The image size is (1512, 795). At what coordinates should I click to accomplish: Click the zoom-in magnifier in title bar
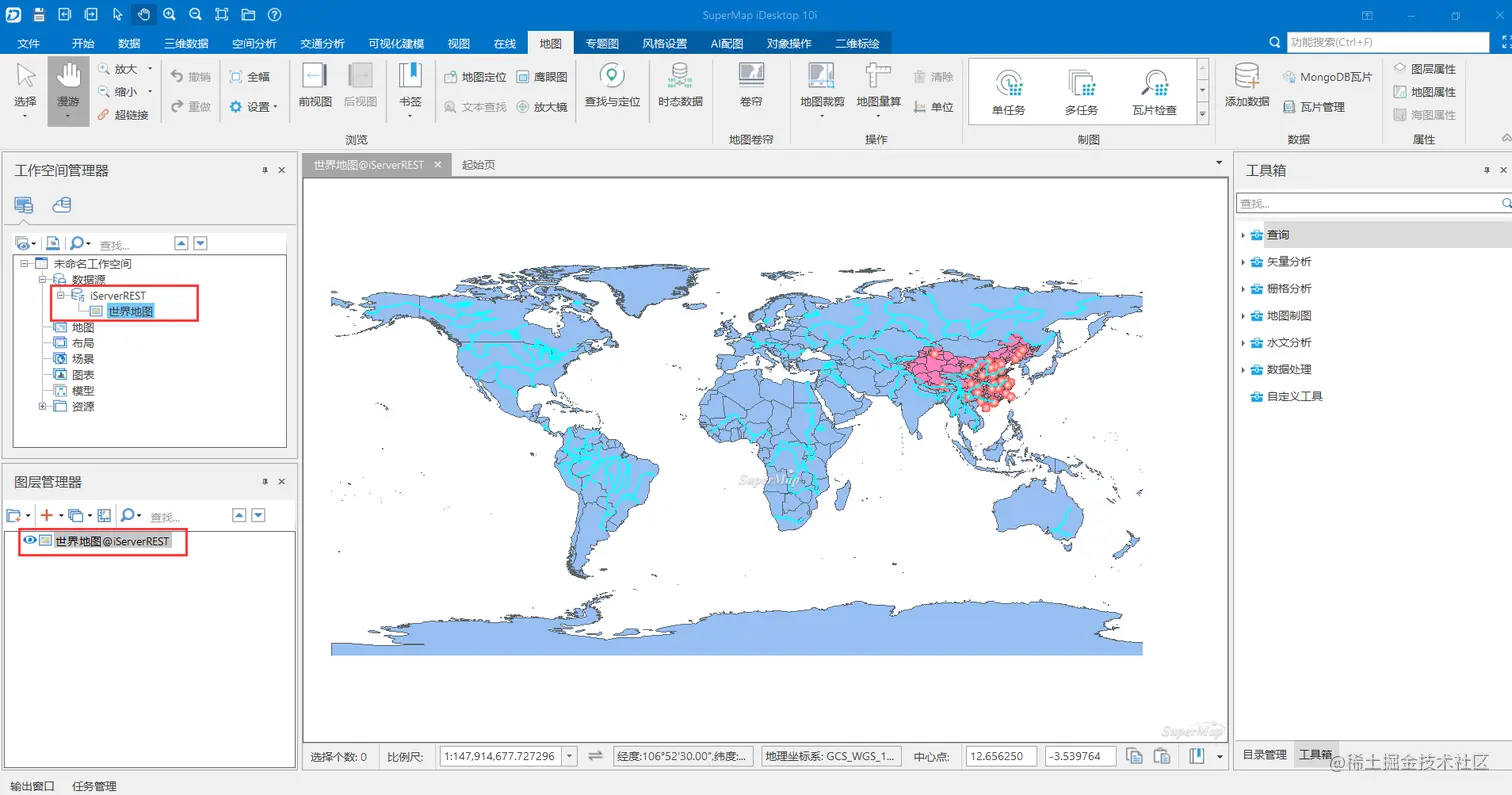tap(170, 15)
